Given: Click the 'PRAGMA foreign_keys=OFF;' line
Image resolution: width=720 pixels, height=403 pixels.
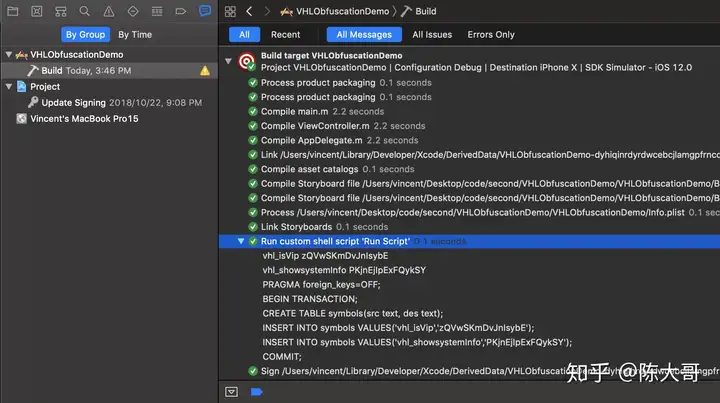Looking at the screenshot, I should click(x=321, y=285).
